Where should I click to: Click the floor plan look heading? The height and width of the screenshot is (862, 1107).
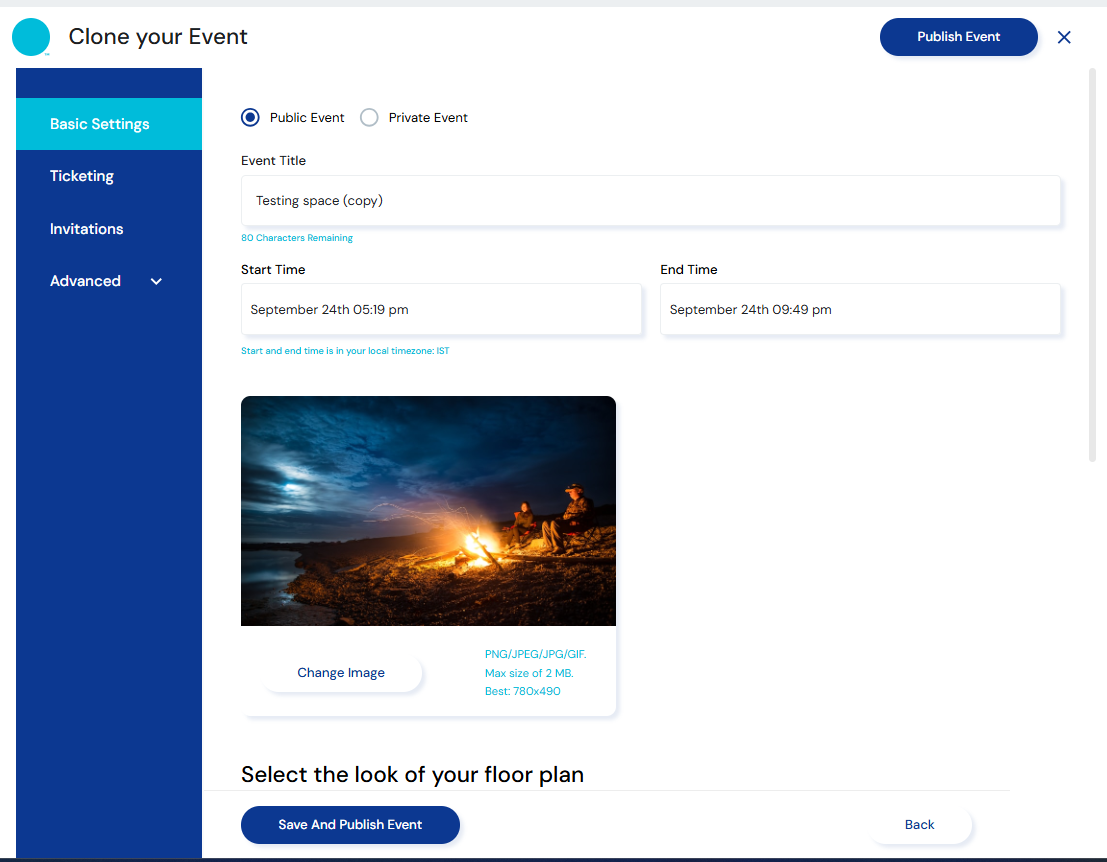click(x=412, y=775)
